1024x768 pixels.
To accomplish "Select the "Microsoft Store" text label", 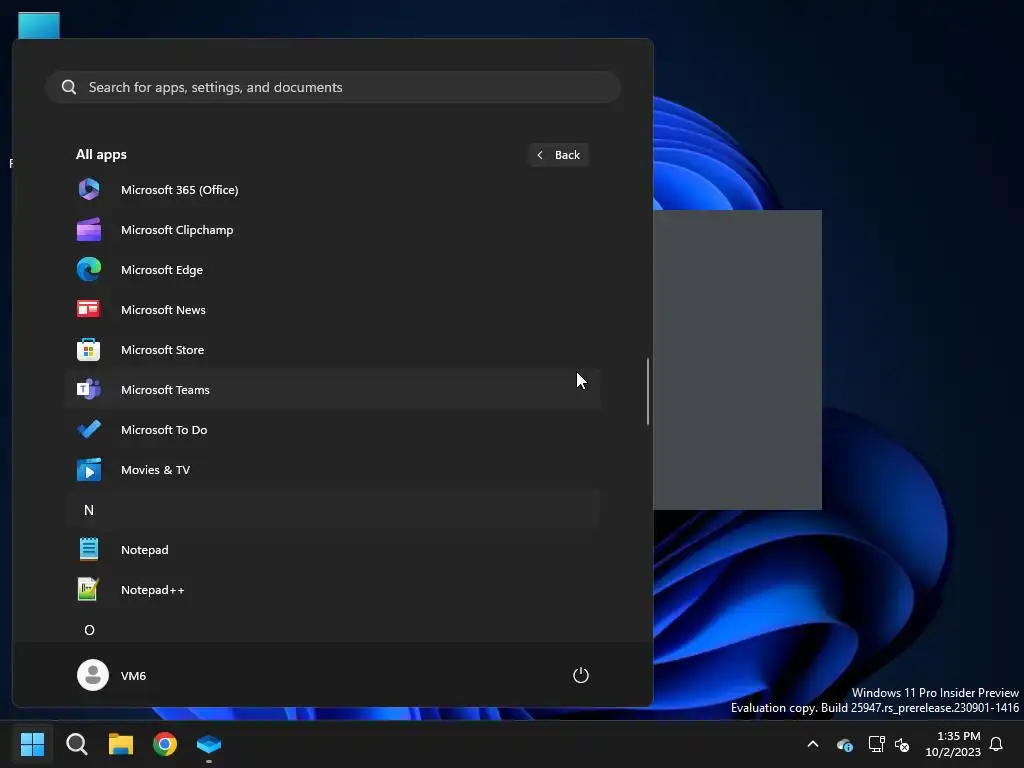I will click(x=163, y=349).
